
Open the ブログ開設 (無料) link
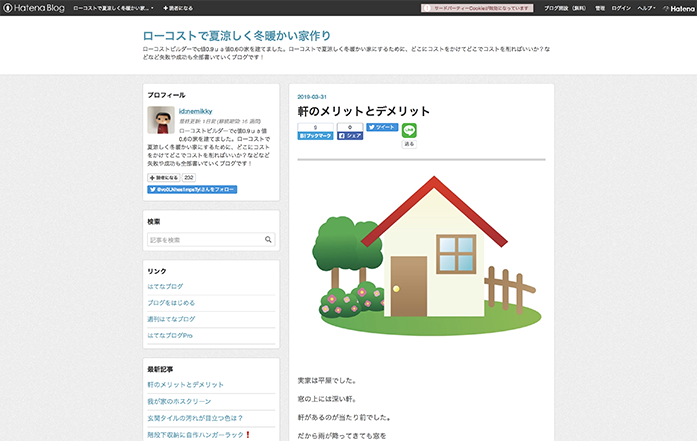565,8
